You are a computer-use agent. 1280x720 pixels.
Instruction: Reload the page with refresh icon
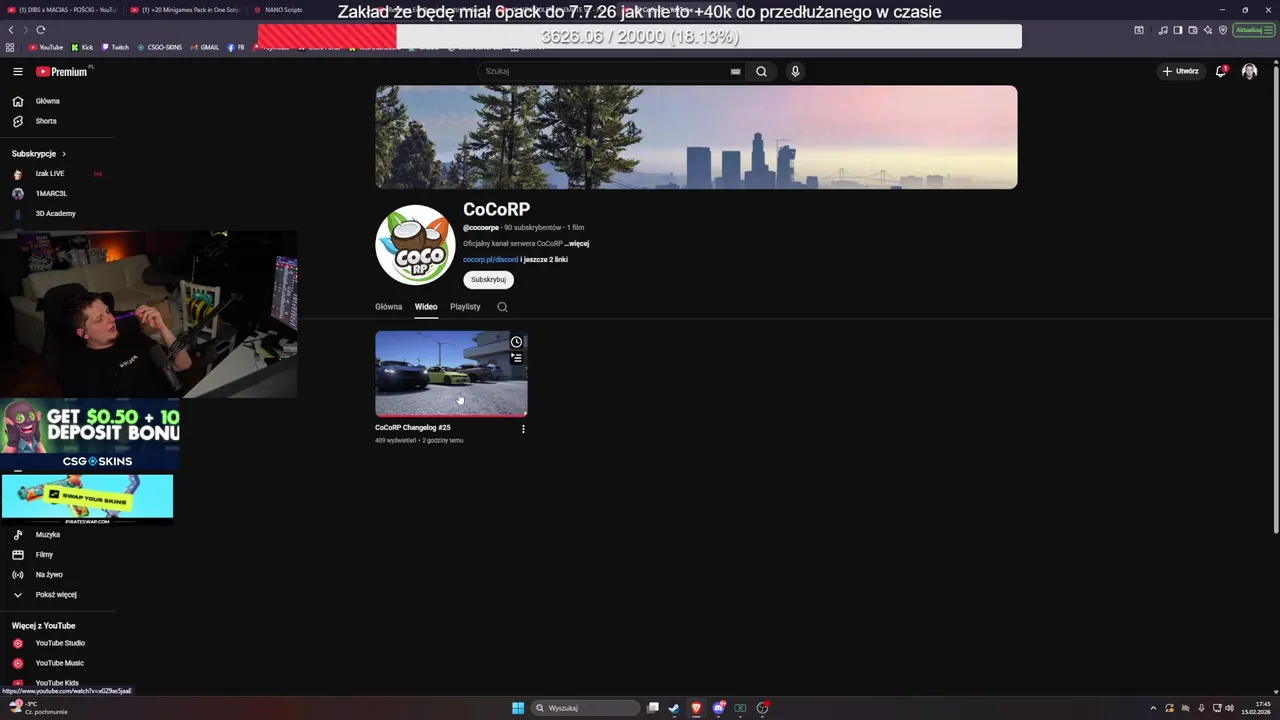click(x=41, y=30)
